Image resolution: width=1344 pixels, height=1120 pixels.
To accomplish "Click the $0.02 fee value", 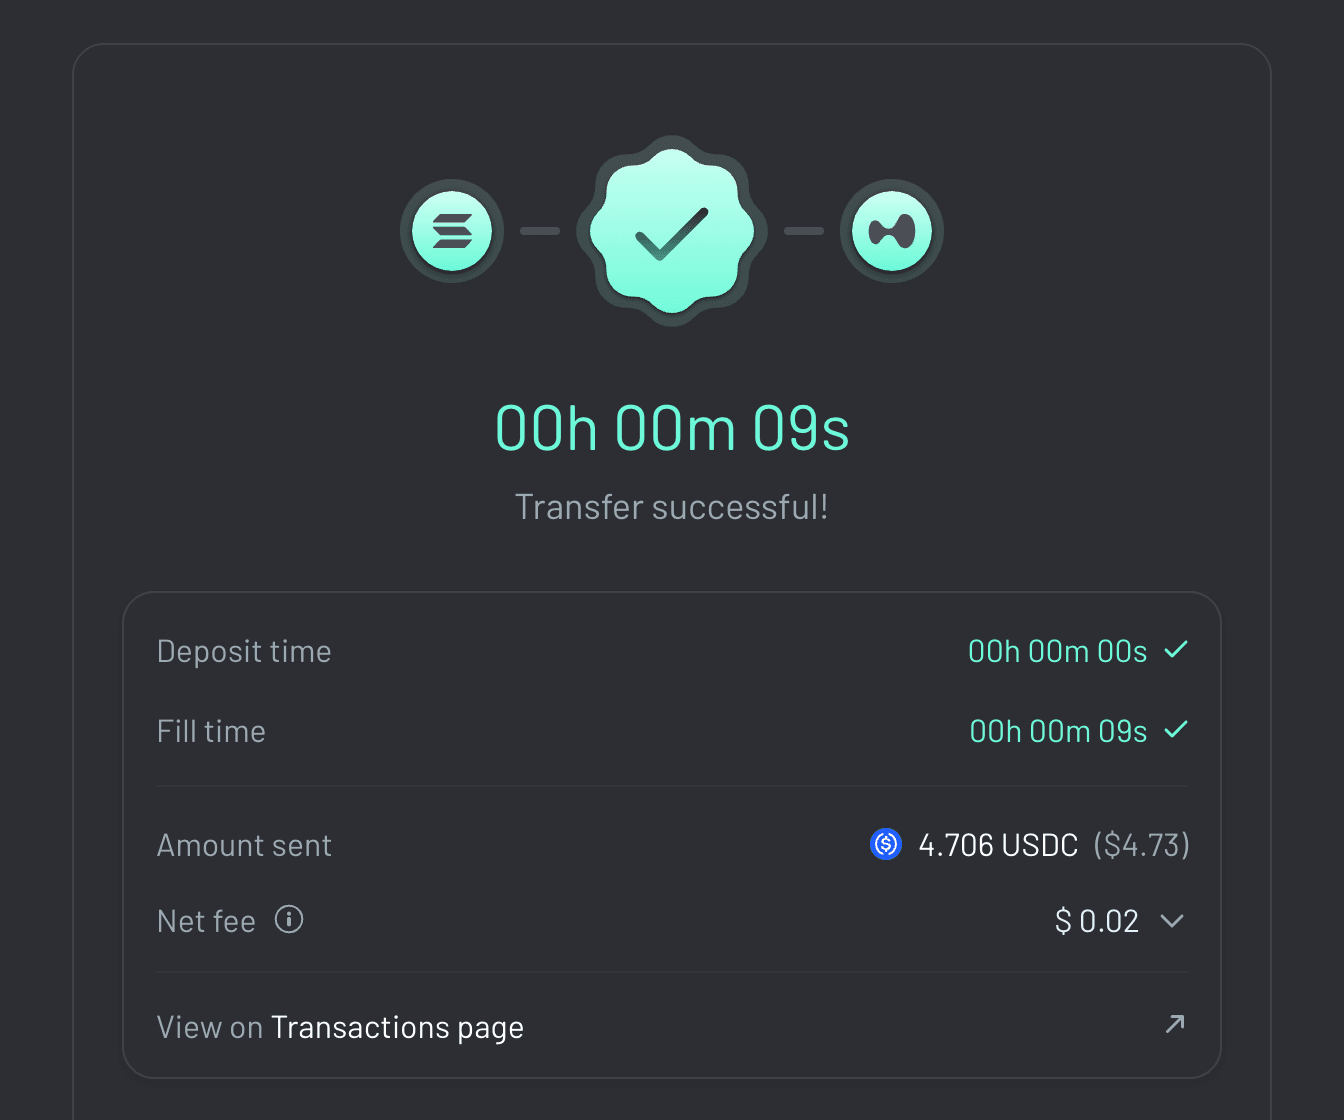I will (x=1097, y=920).
